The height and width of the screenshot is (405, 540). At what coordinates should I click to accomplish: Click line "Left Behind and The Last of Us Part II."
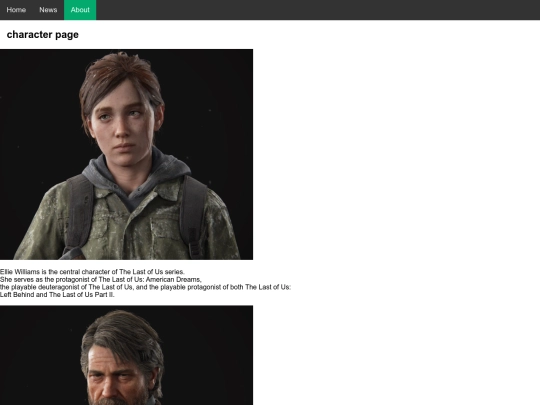[57, 294]
